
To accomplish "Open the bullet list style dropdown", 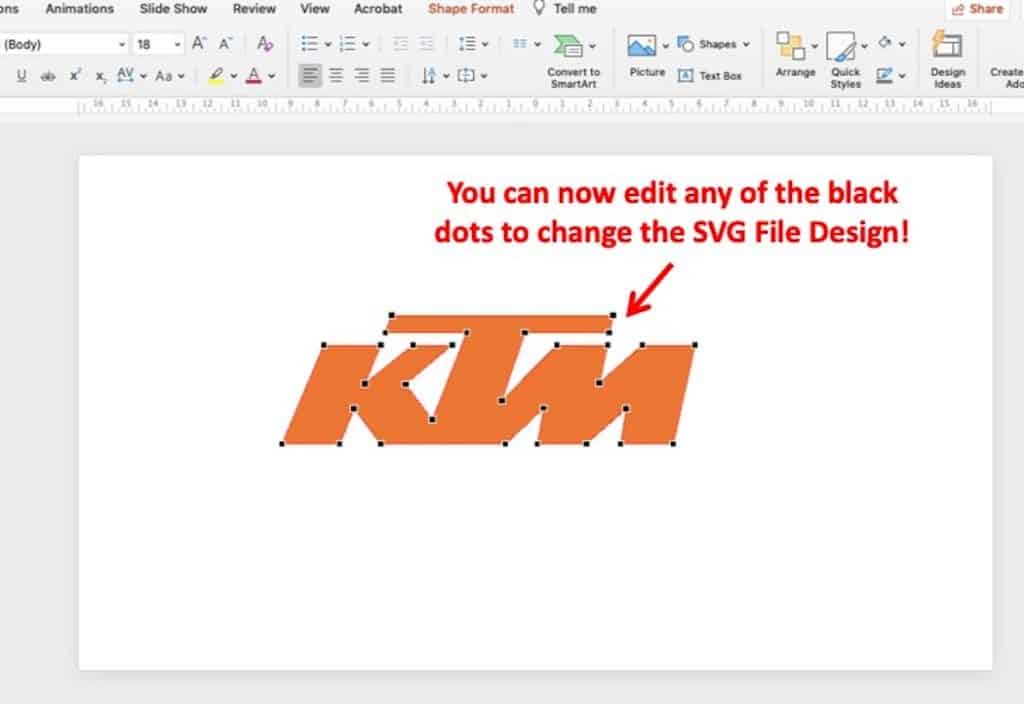I will click(327, 44).
